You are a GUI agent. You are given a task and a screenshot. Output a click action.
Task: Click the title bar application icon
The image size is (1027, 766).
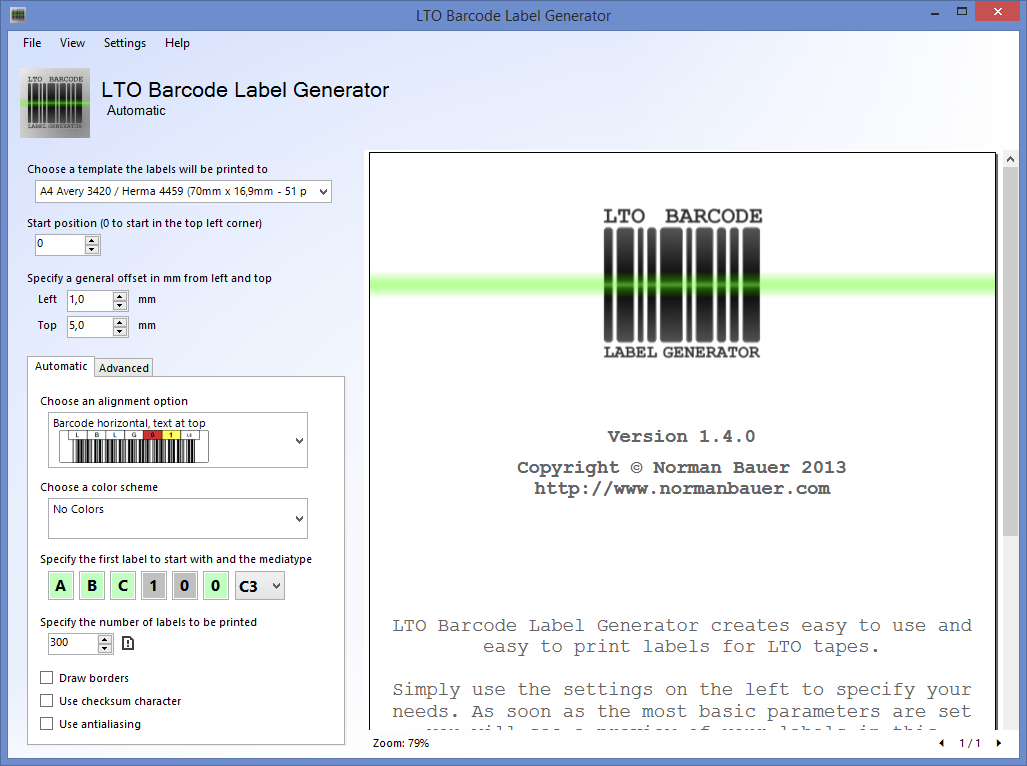tap(17, 15)
